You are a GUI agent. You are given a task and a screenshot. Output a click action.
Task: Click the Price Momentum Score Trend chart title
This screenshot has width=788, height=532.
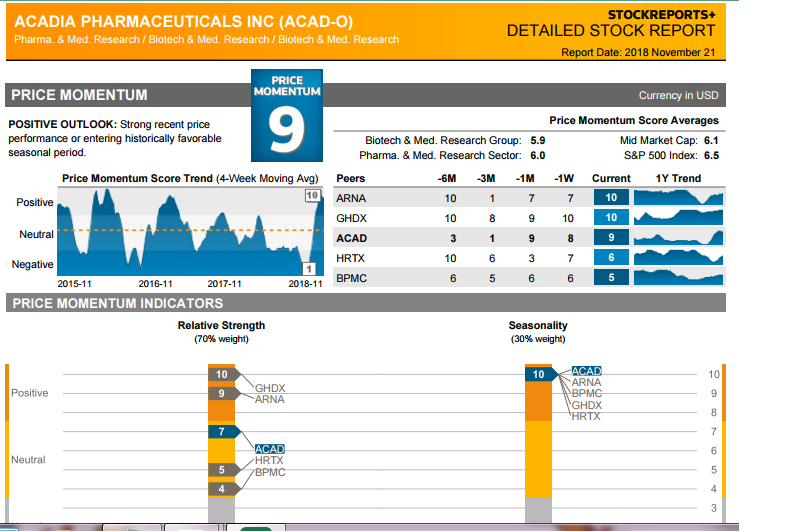(190, 178)
